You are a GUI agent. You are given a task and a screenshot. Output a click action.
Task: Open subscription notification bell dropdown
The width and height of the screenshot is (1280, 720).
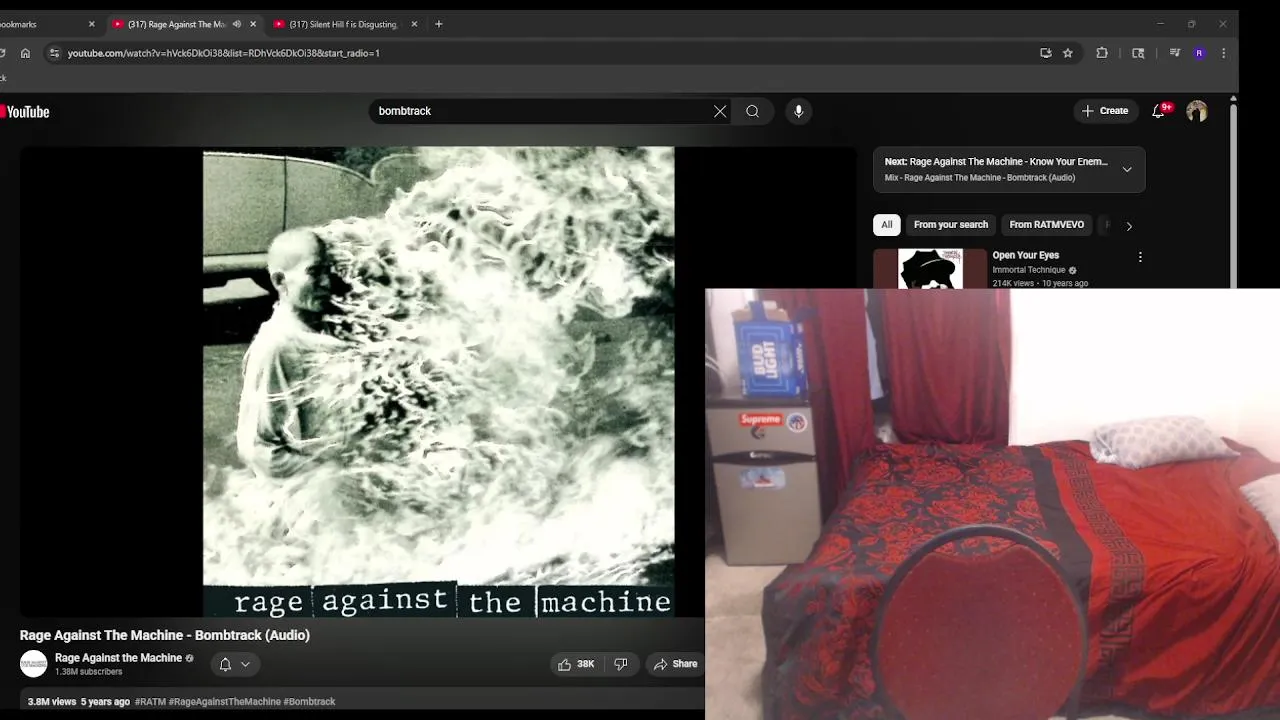[234, 664]
